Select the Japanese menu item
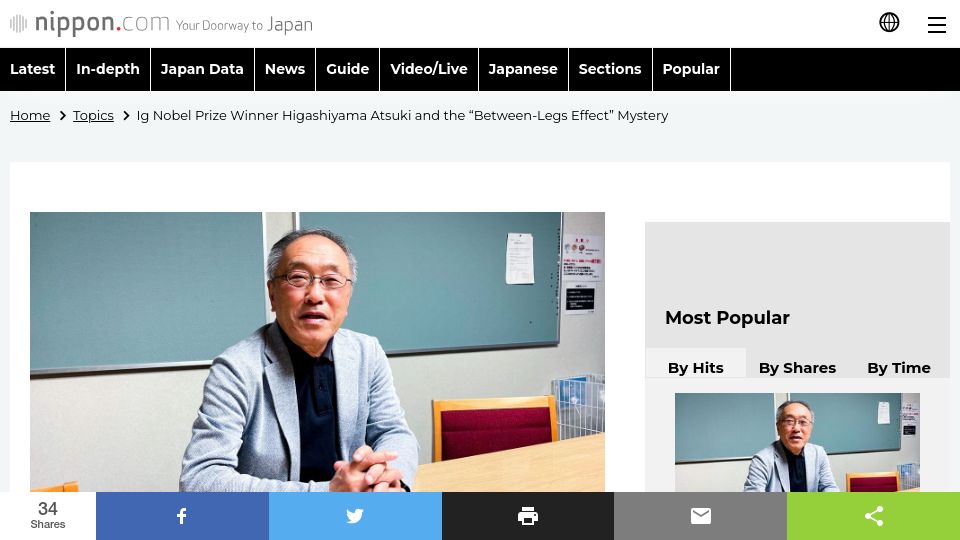This screenshot has height=540, width=960. 523,69
